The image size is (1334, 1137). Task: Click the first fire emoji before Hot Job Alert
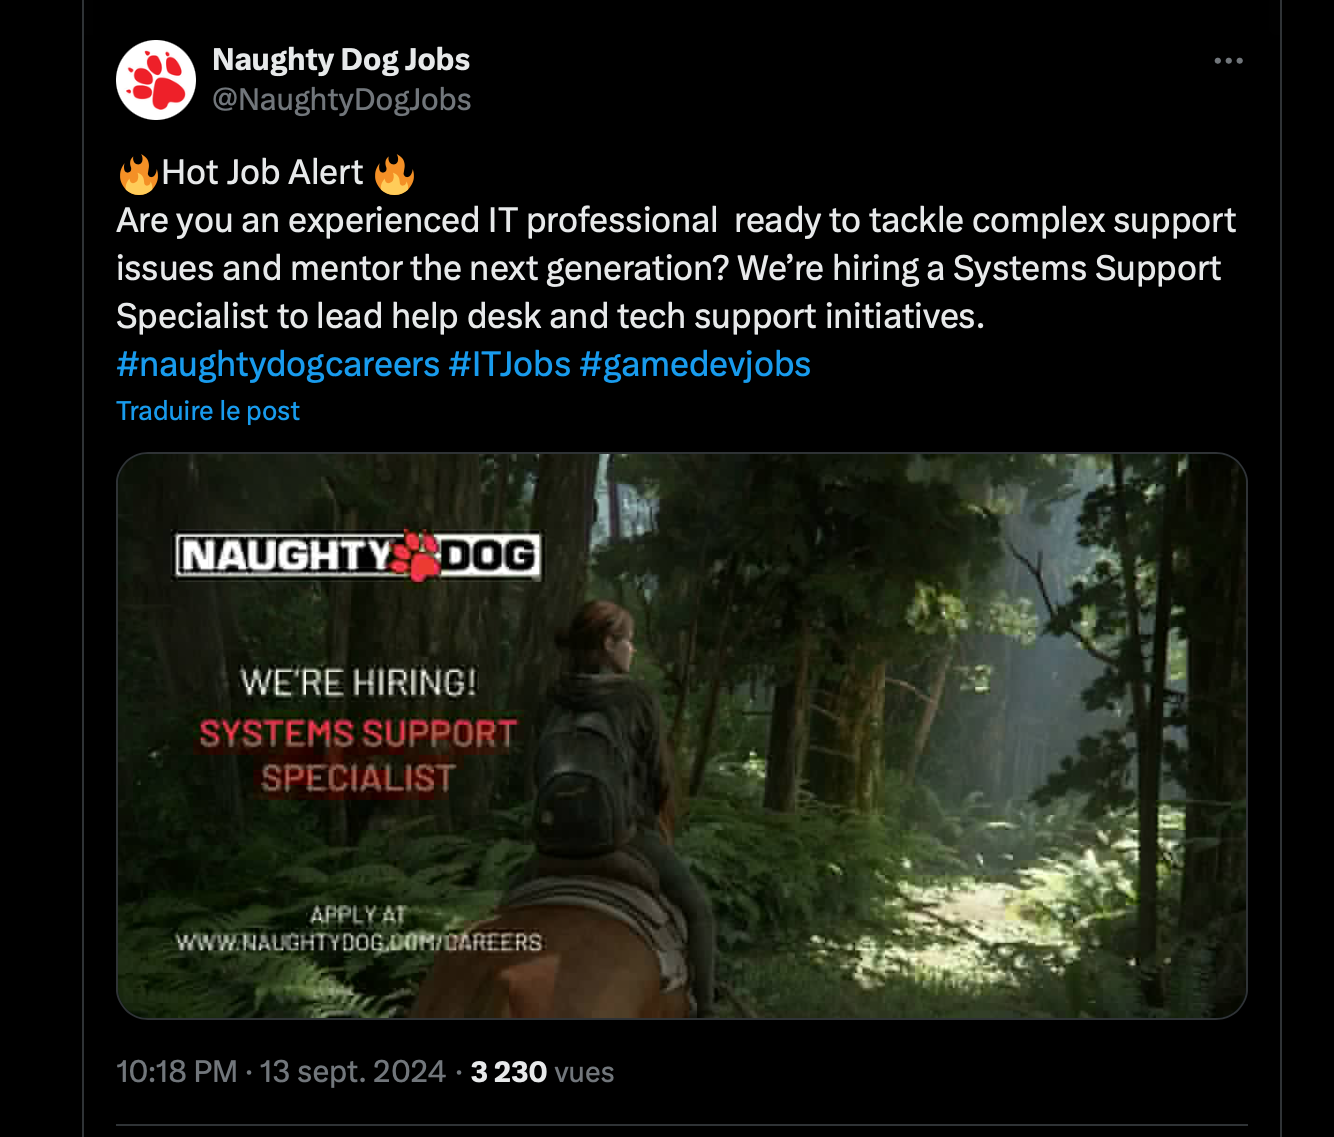(x=138, y=173)
